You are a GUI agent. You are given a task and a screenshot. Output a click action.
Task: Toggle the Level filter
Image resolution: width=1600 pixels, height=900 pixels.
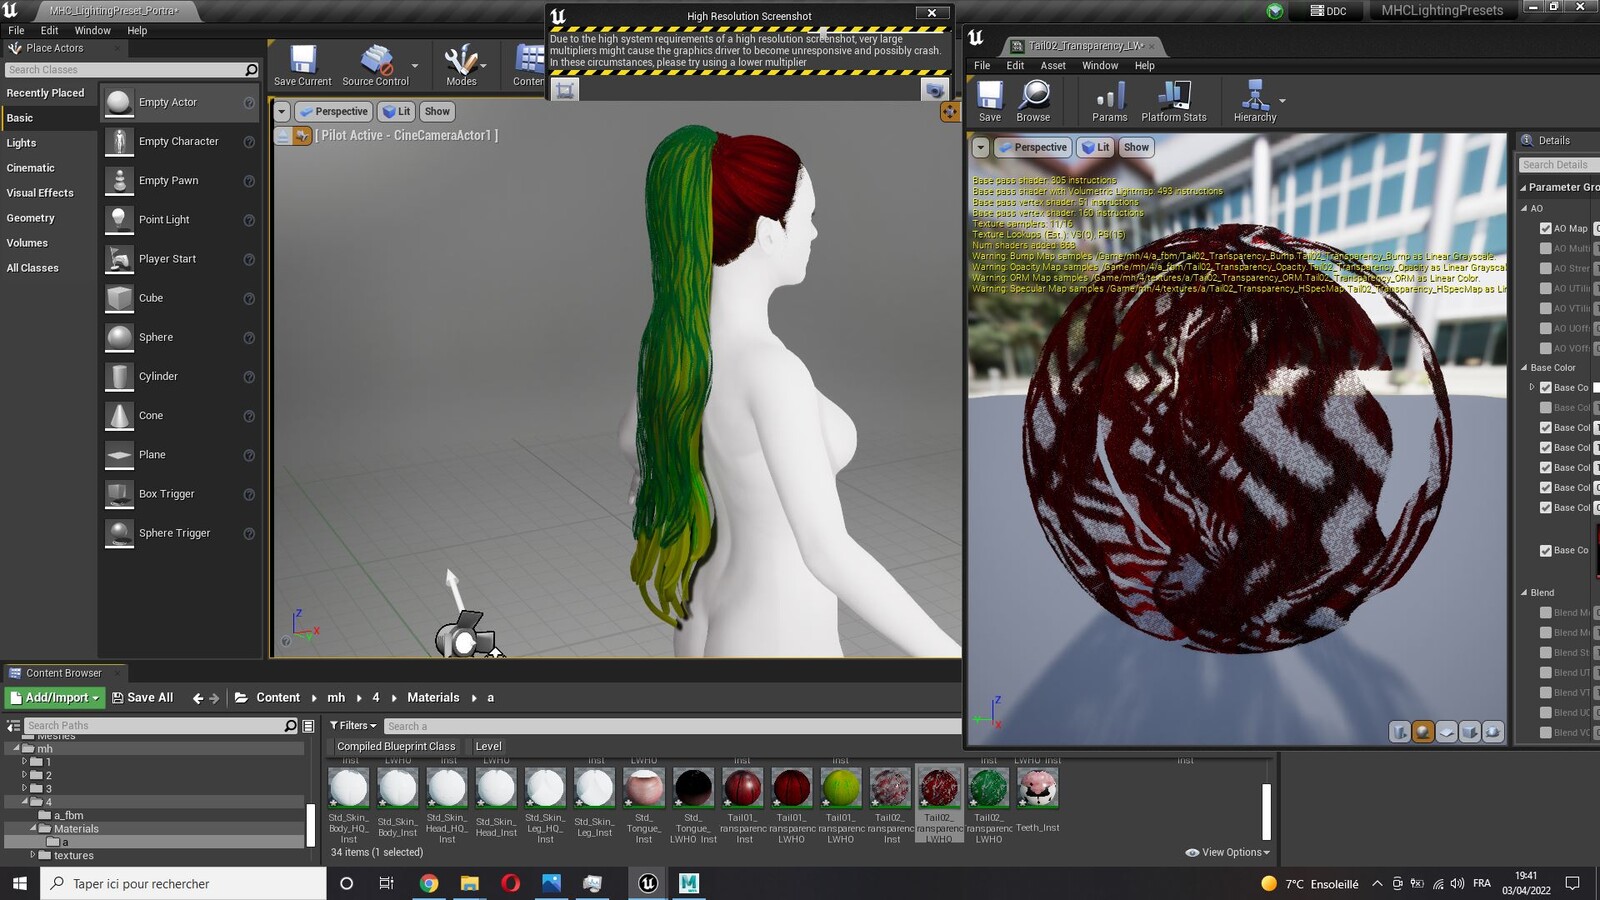pos(488,747)
